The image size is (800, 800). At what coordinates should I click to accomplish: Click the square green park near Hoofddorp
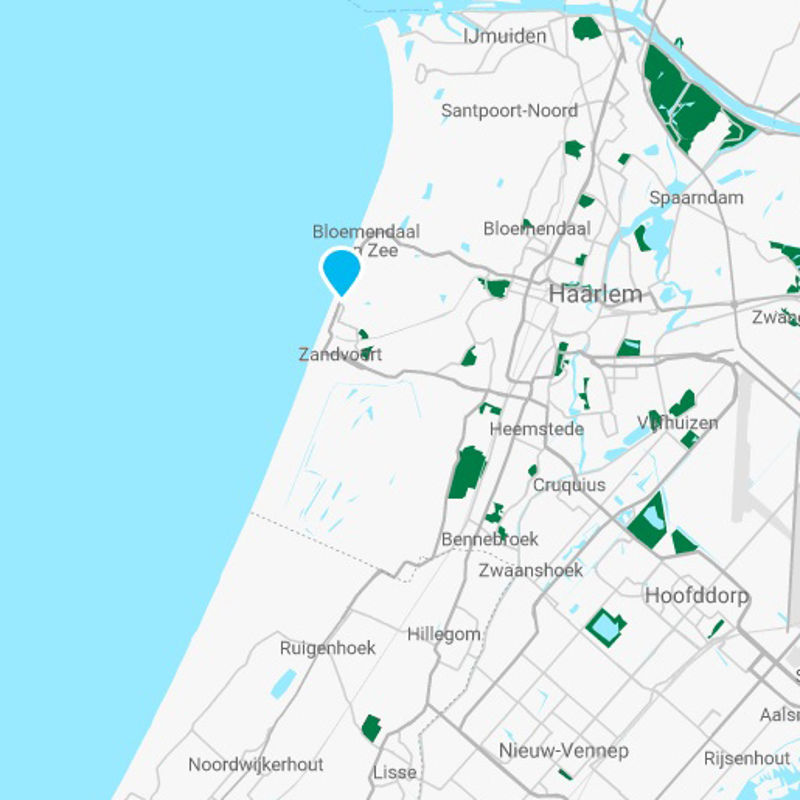tap(606, 627)
